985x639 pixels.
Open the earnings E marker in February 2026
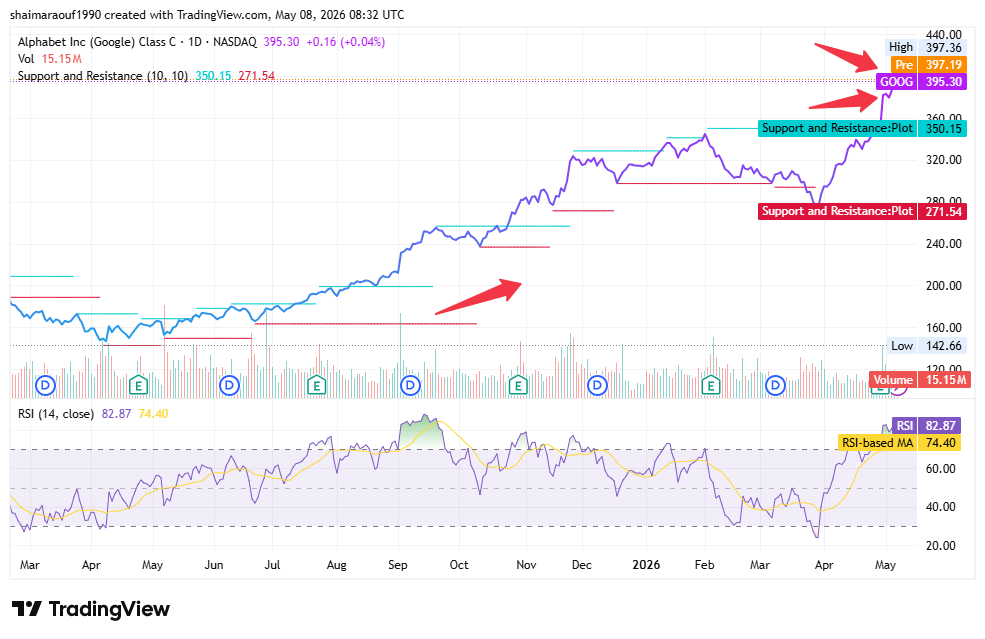coord(710,385)
